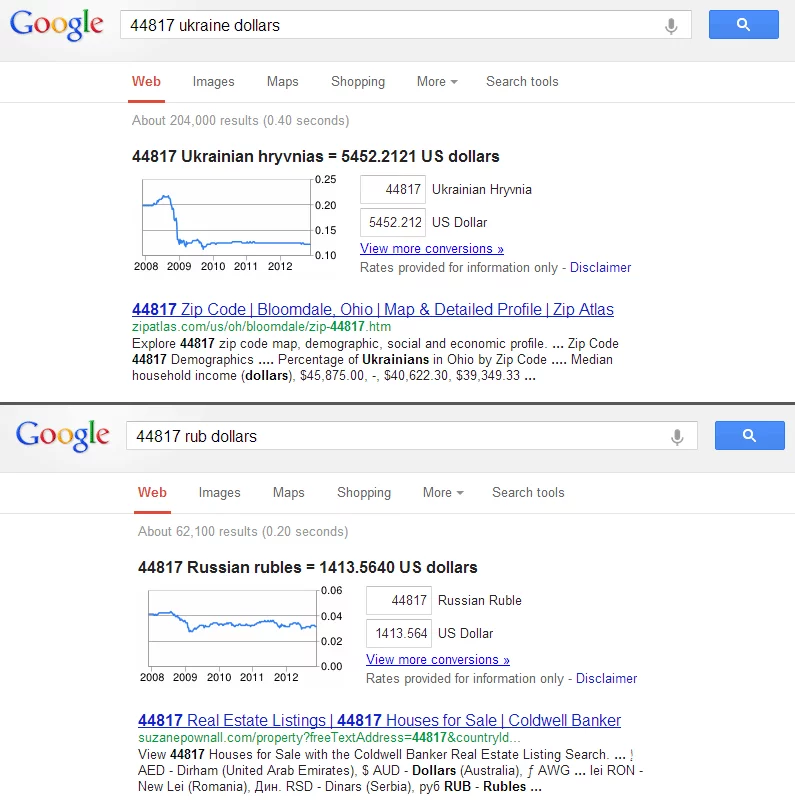795x800 pixels.
Task: Open the Maps tab in bottom results
Action: pos(288,493)
